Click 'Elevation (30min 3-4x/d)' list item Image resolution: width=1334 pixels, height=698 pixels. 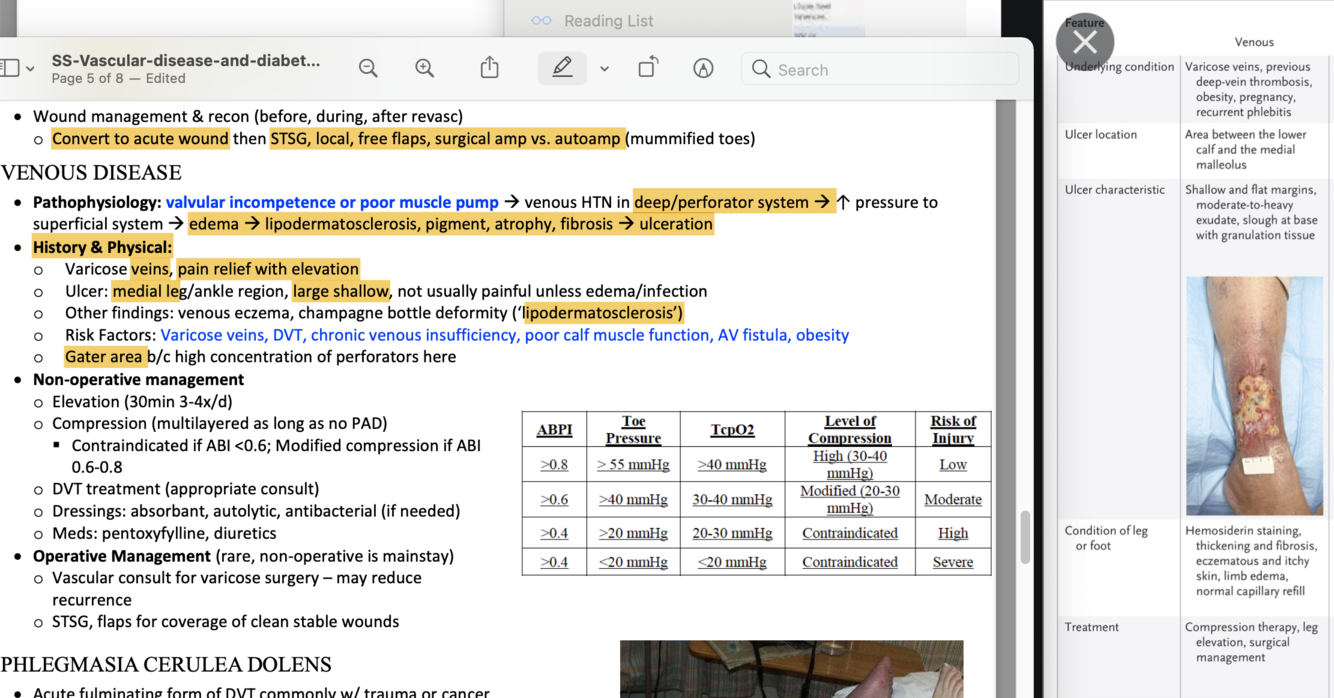(142, 402)
